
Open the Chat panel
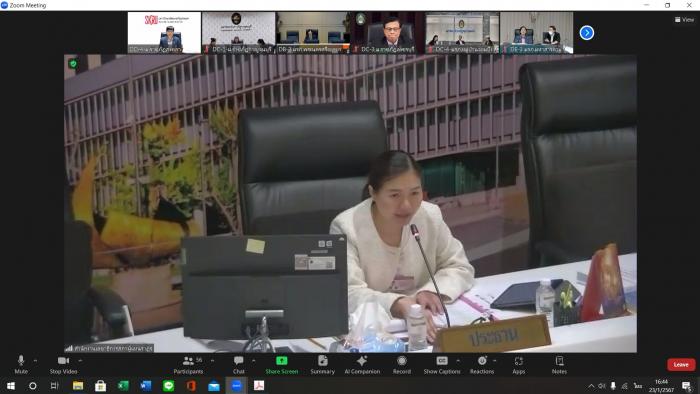point(238,364)
